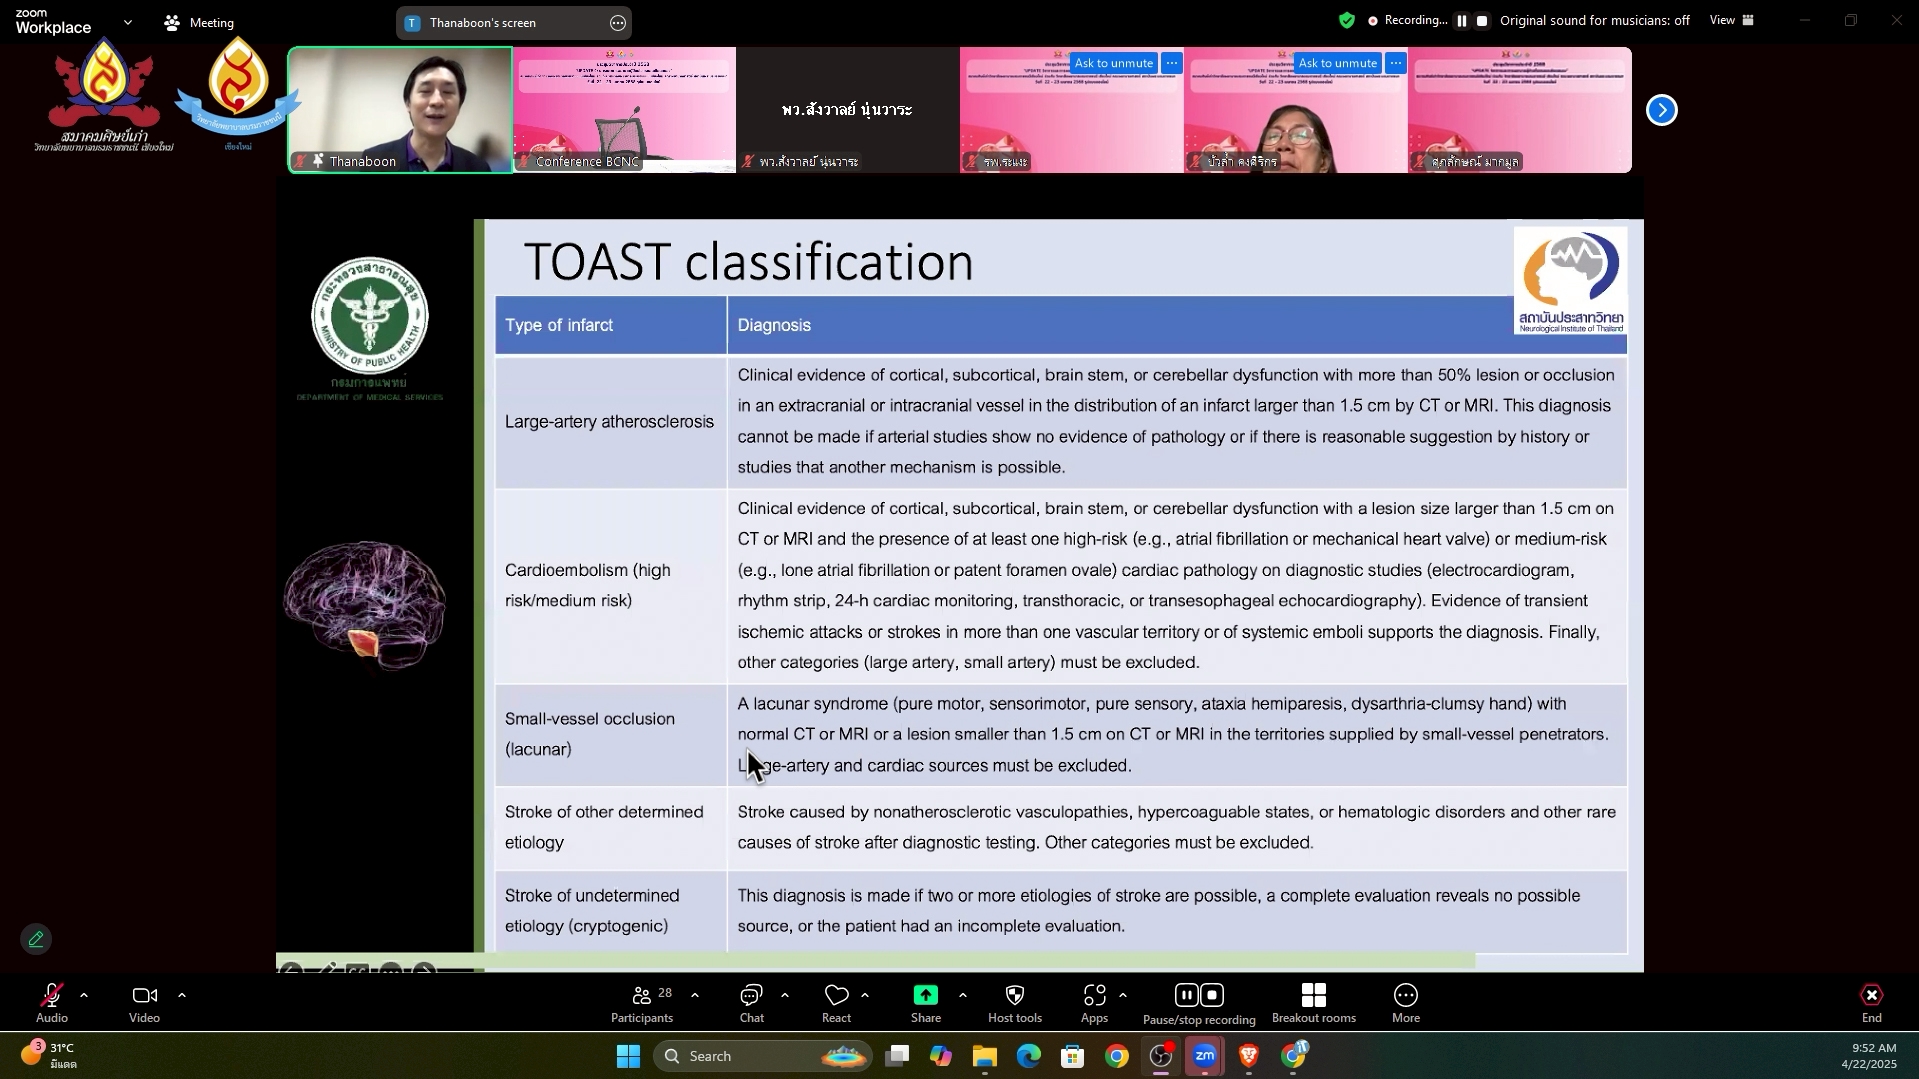
Task: Open more options for รพ.ระแงะ tile
Action: pos(1172,63)
